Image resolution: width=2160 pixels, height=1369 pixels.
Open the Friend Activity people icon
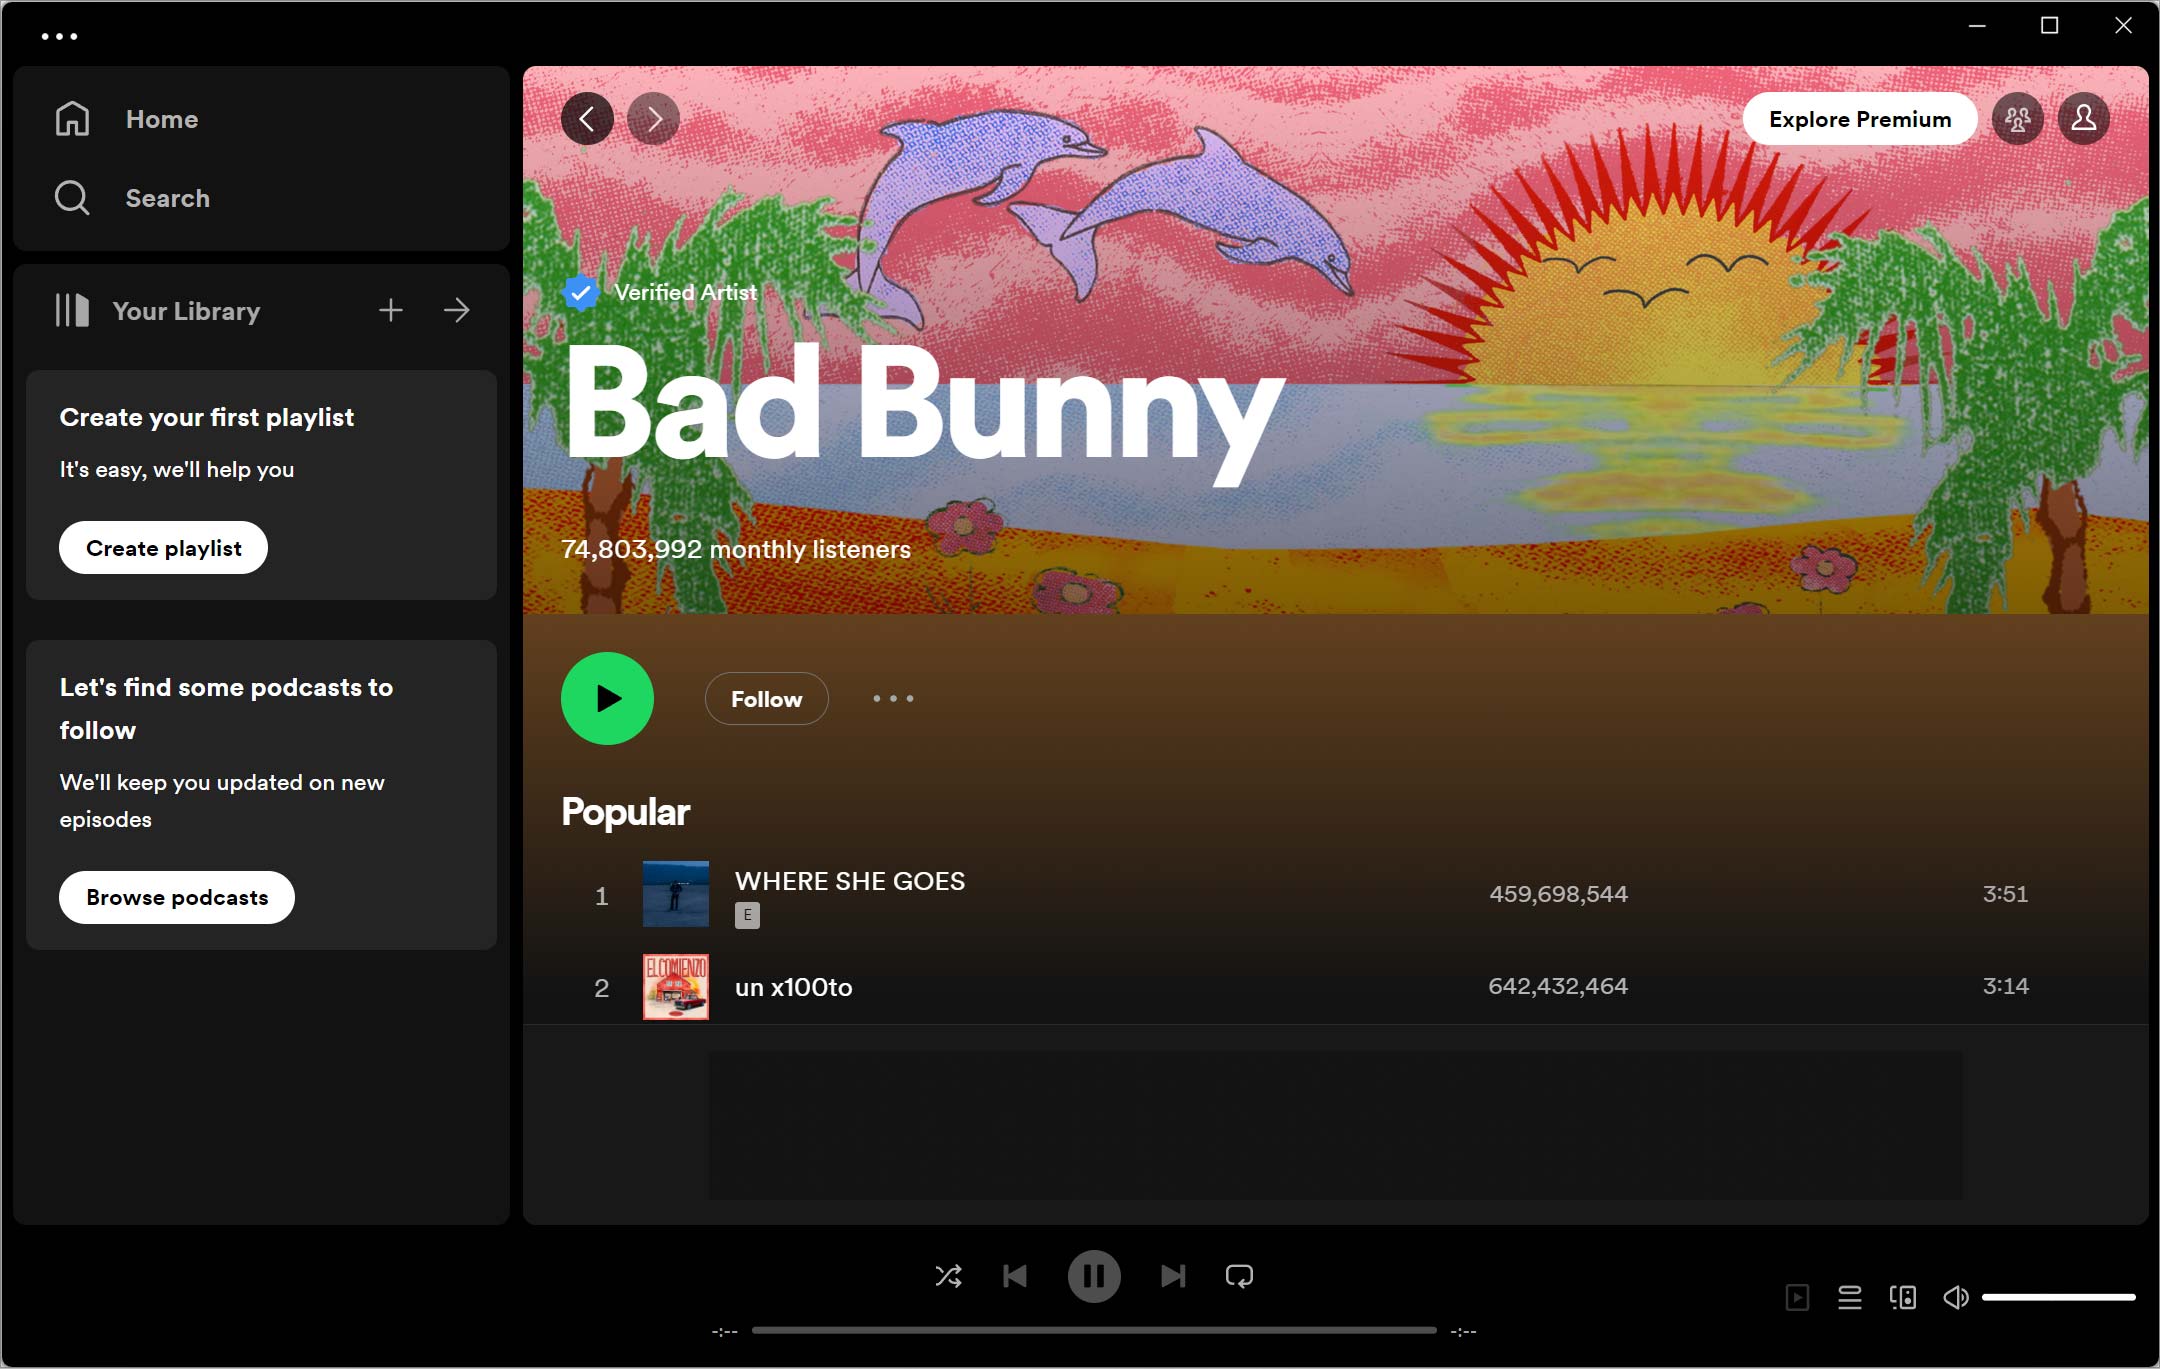coord(2018,119)
